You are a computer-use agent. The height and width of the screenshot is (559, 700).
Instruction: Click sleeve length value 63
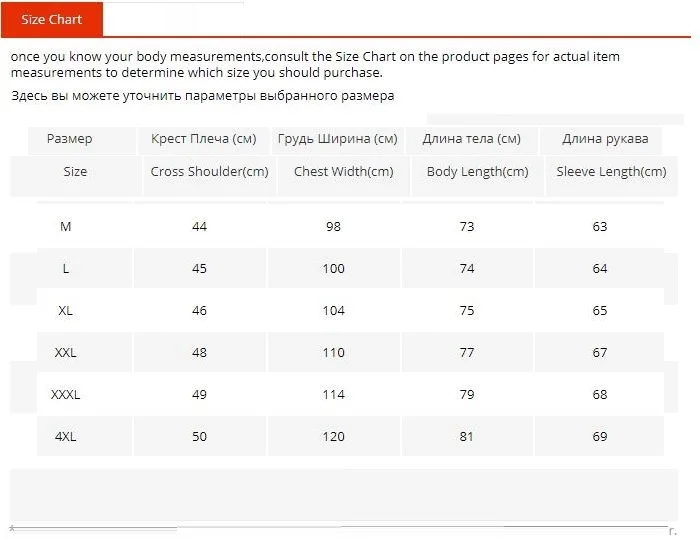click(600, 227)
